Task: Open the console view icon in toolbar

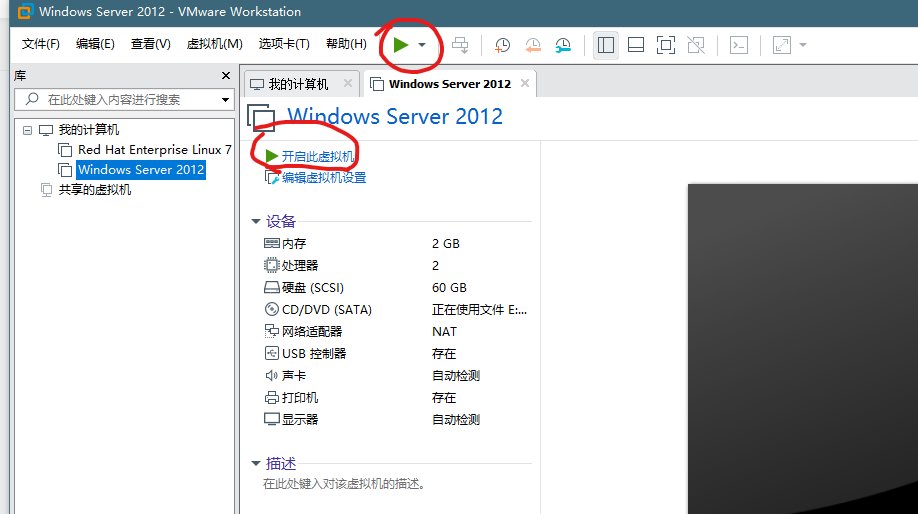Action: 739,45
